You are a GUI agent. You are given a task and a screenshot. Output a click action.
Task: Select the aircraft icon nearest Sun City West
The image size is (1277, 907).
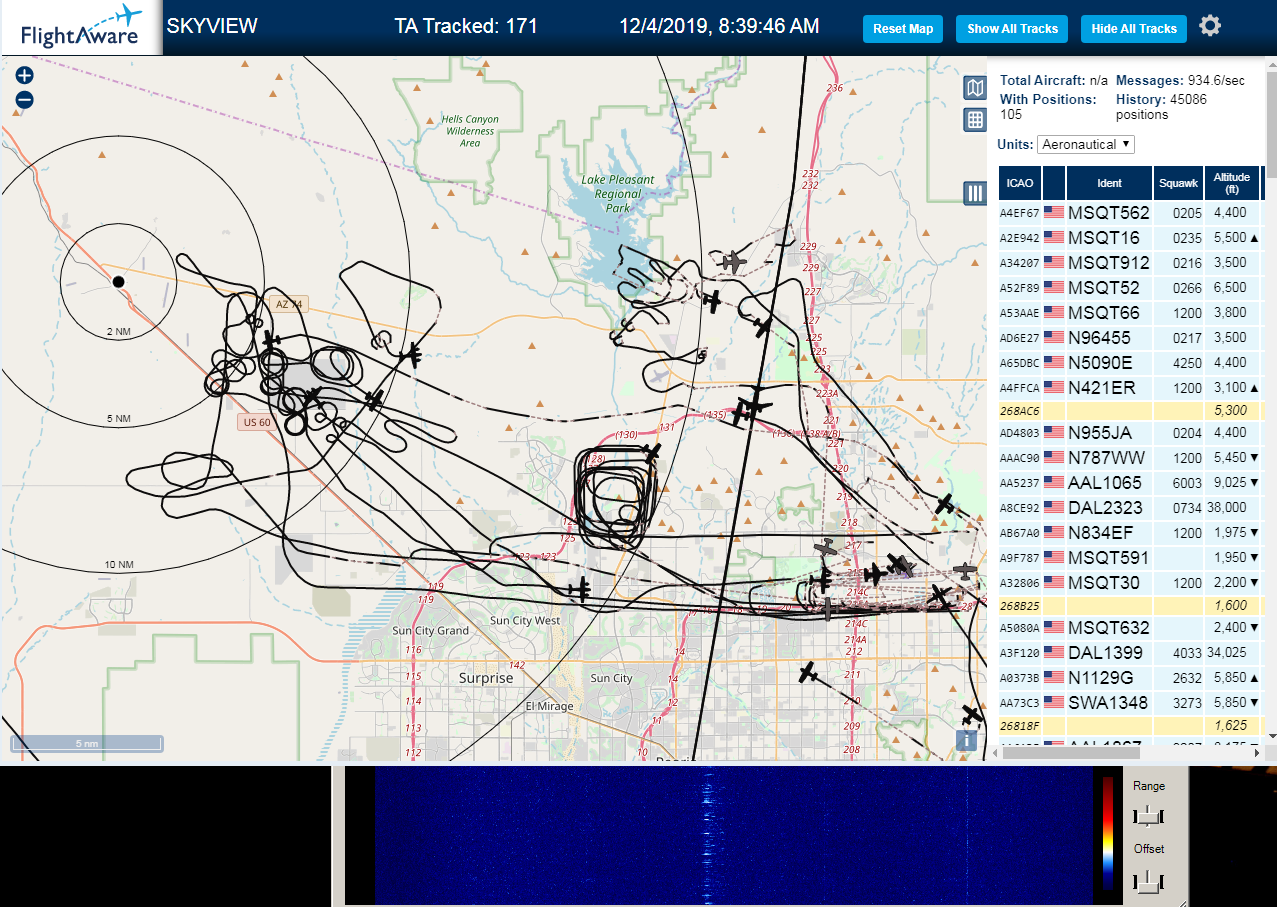[579, 590]
